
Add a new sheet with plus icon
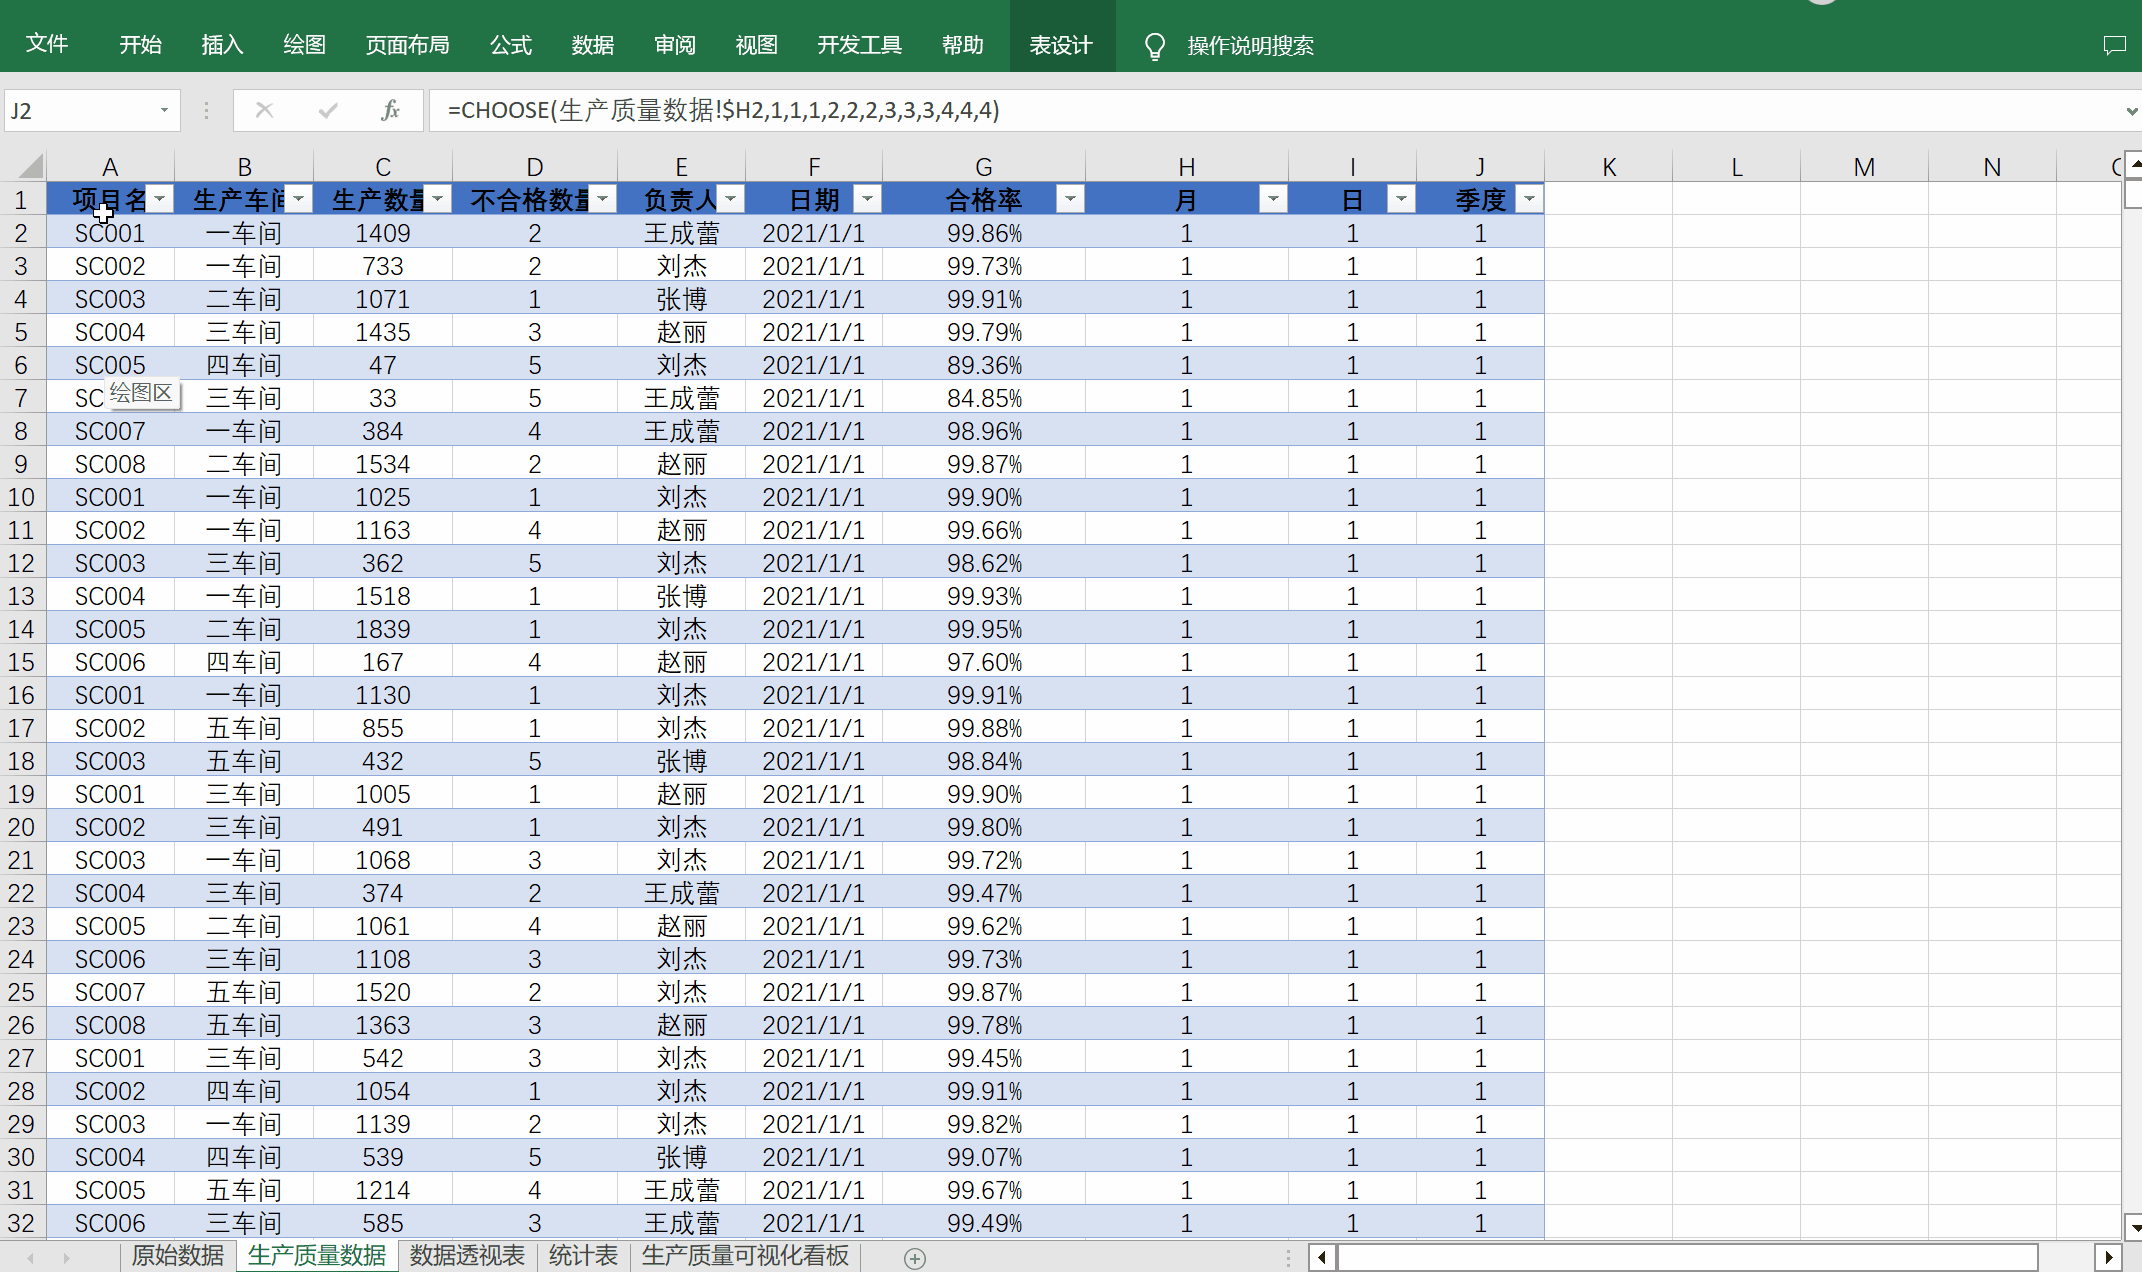(914, 1258)
